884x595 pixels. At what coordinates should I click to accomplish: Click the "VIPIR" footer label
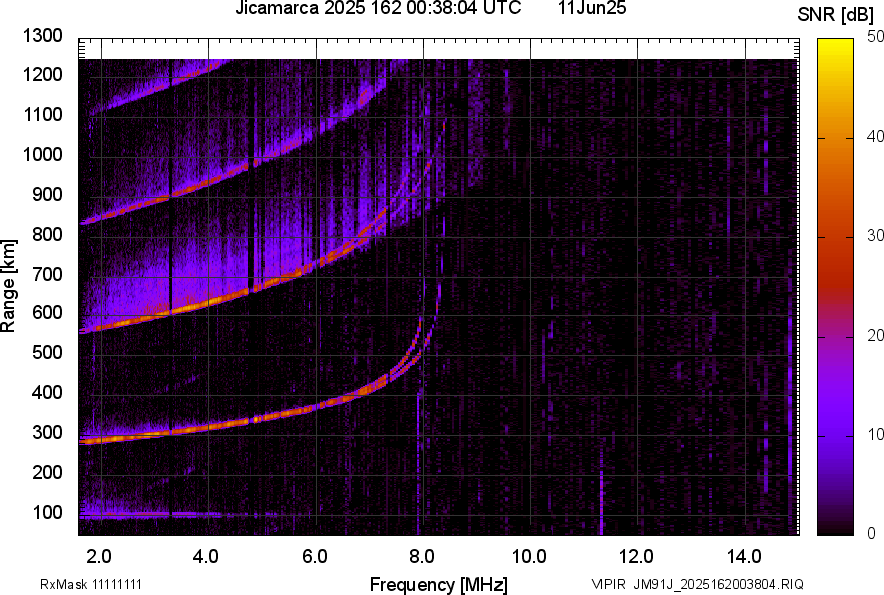pos(608,584)
